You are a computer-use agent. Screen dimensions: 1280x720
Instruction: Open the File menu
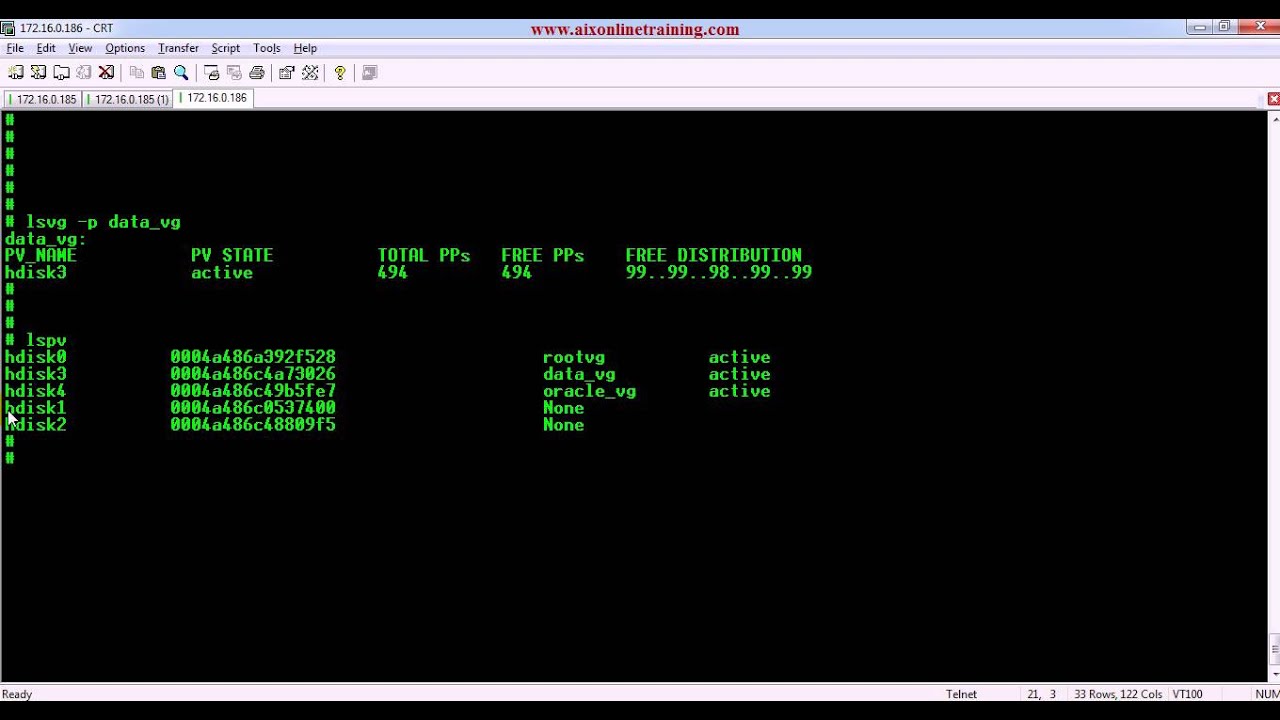[x=15, y=48]
